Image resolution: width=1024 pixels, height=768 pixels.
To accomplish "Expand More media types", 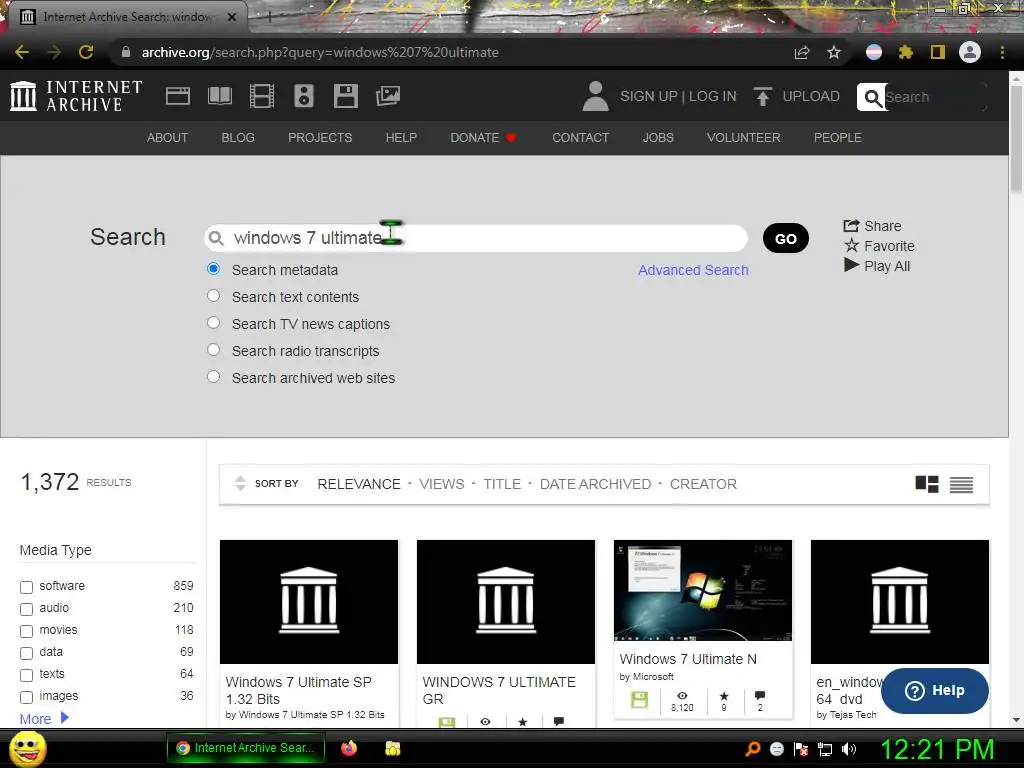I will (44, 718).
